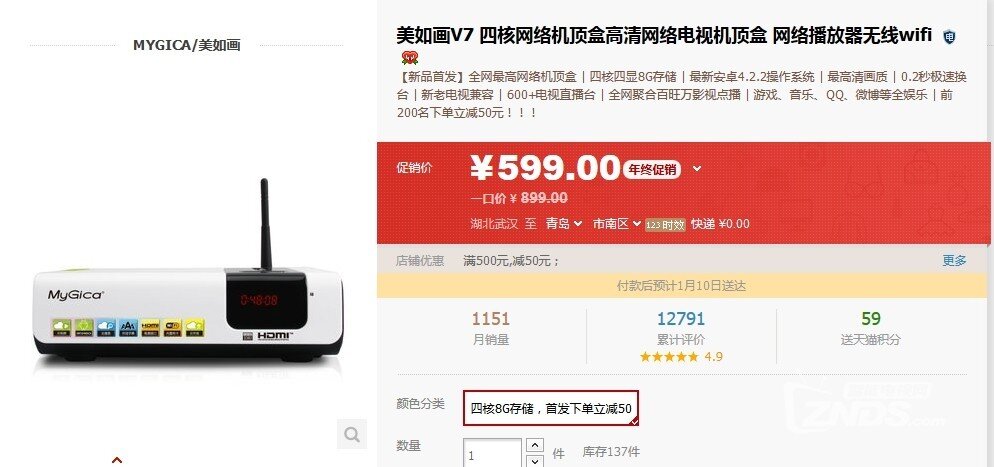Viewport: 994px width, 467px height.
Task: Click the red heart icon under the title
Action: (x=410, y=58)
